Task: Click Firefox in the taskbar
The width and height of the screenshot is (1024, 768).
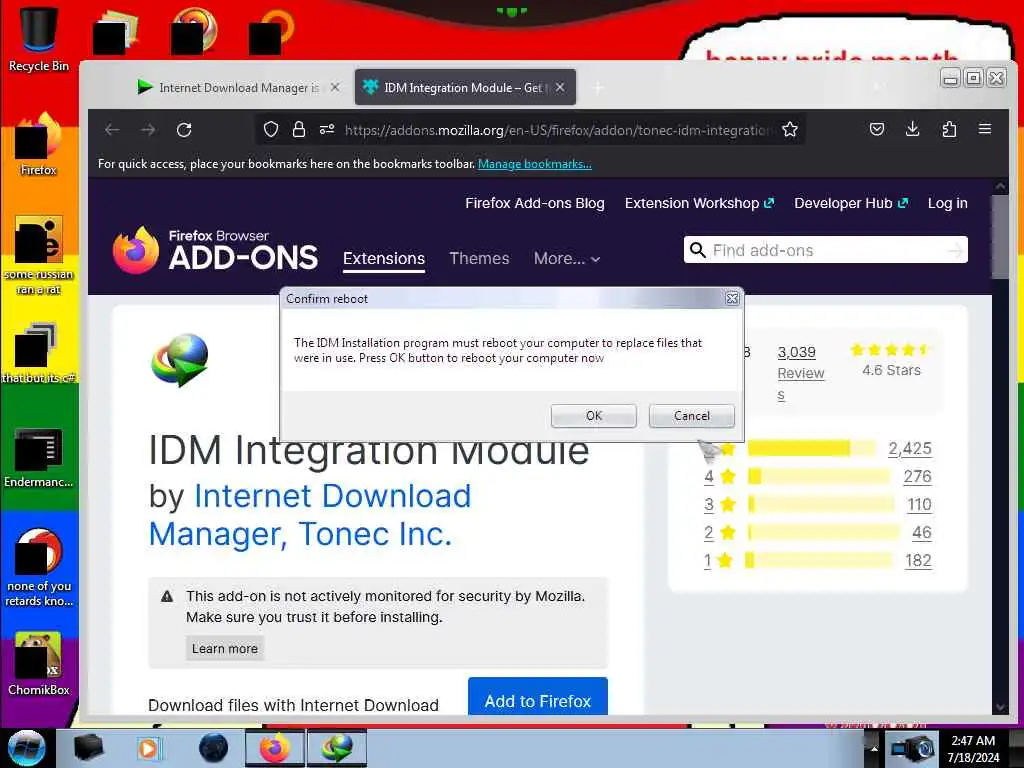Action: [x=274, y=748]
